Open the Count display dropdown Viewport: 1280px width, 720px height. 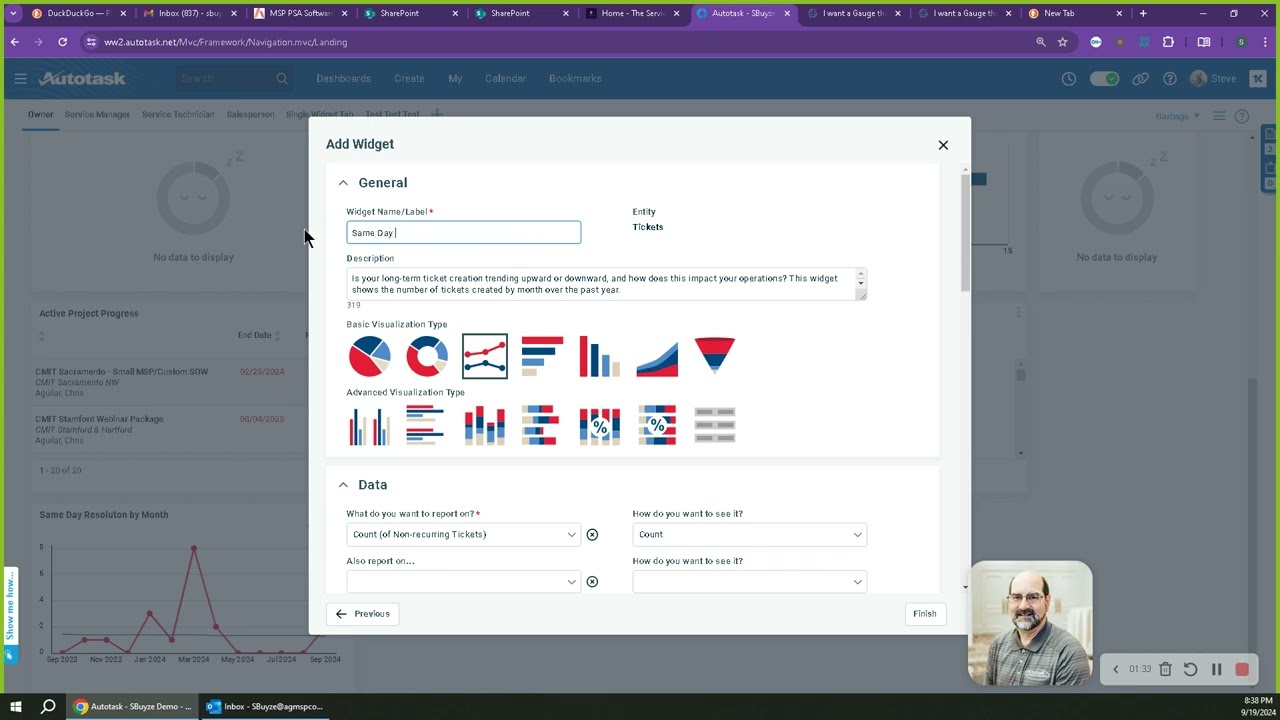pos(749,535)
